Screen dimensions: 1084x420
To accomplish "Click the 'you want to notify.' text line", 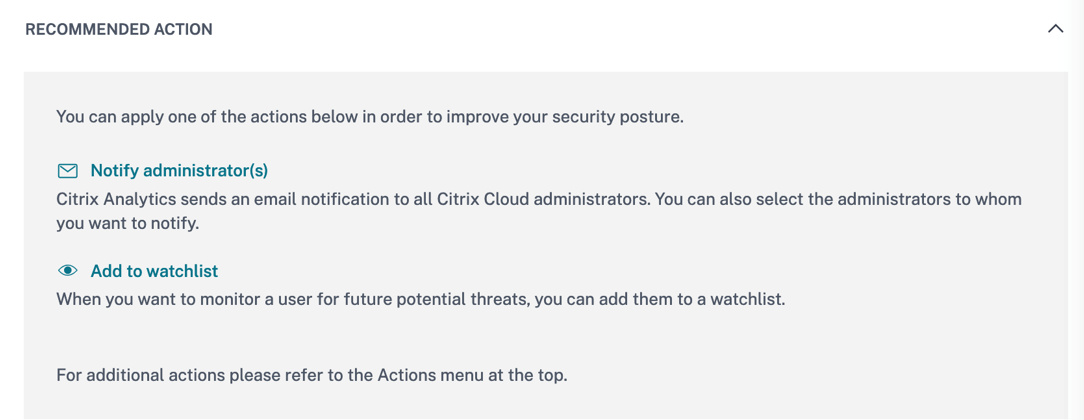I will tap(128, 223).
